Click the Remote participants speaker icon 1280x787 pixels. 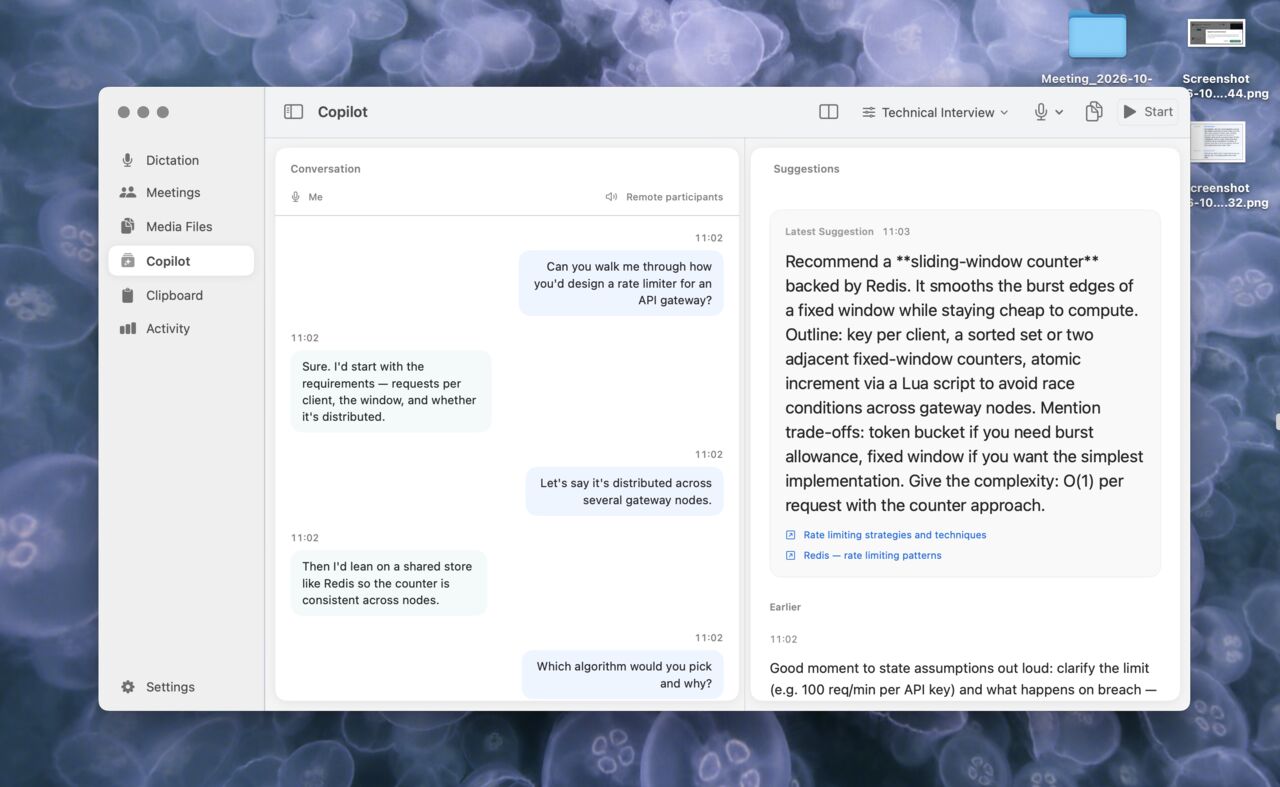611,197
